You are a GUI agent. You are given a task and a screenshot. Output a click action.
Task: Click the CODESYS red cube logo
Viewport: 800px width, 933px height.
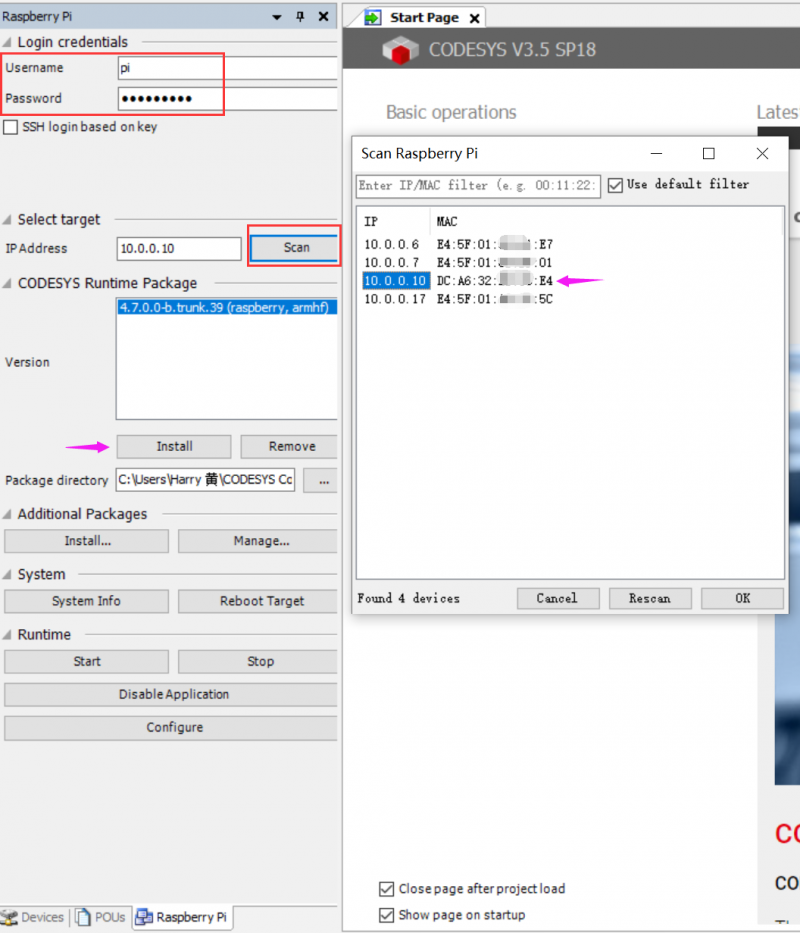401,49
